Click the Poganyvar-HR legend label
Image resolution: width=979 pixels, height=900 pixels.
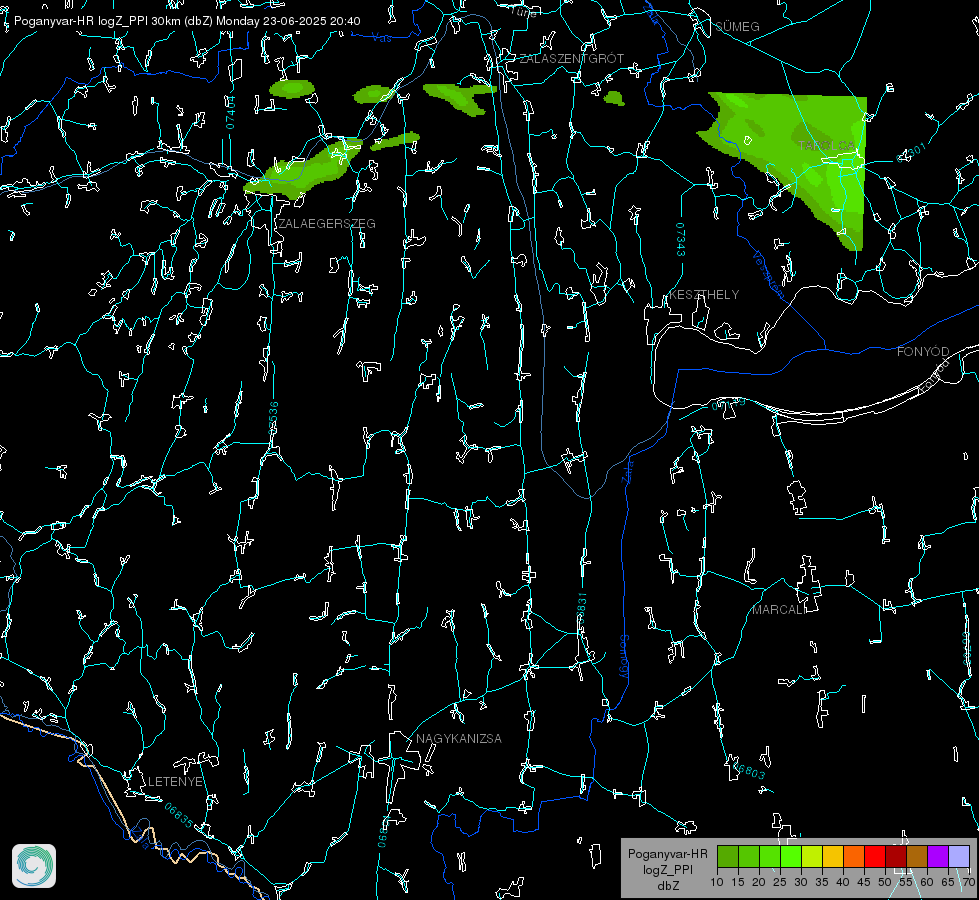[x=667, y=854]
